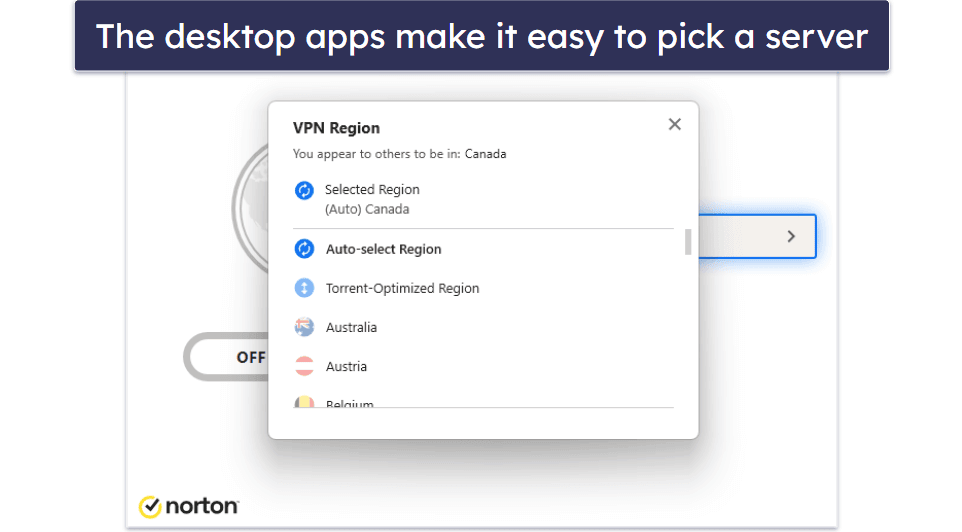This screenshot has height=532, width=962.
Task: Click the VPN Region dialog title
Action: pyautogui.click(x=336, y=128)
